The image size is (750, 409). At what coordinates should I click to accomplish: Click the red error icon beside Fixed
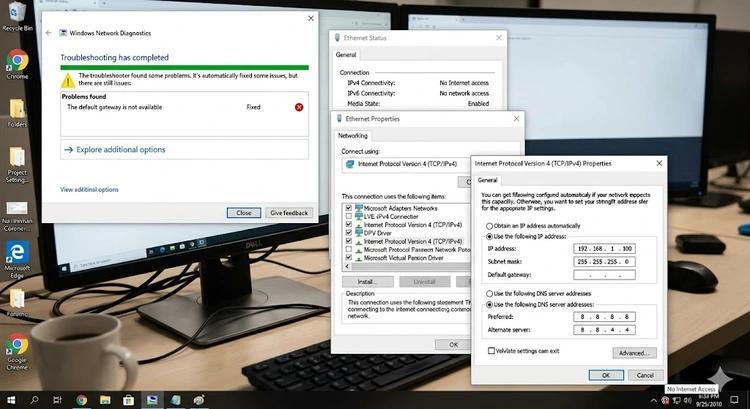coord(299,107)
